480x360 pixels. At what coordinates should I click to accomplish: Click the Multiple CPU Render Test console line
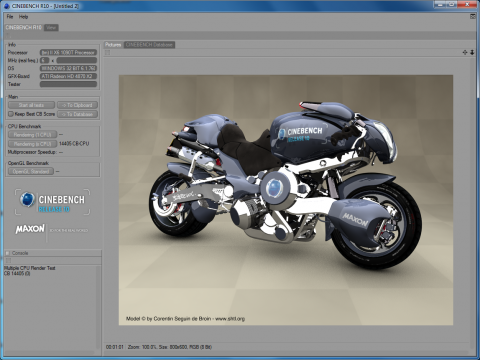(x=30, y=268)
